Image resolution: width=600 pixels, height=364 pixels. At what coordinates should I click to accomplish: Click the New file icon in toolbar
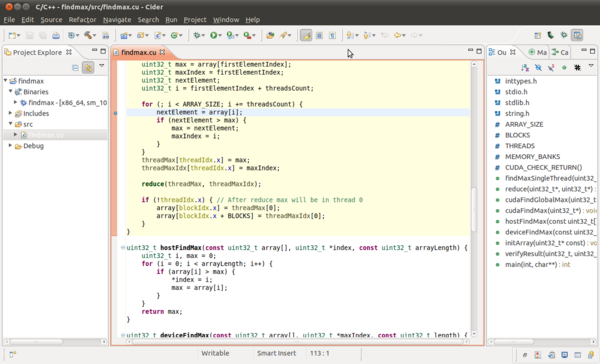tap(12, 35)
